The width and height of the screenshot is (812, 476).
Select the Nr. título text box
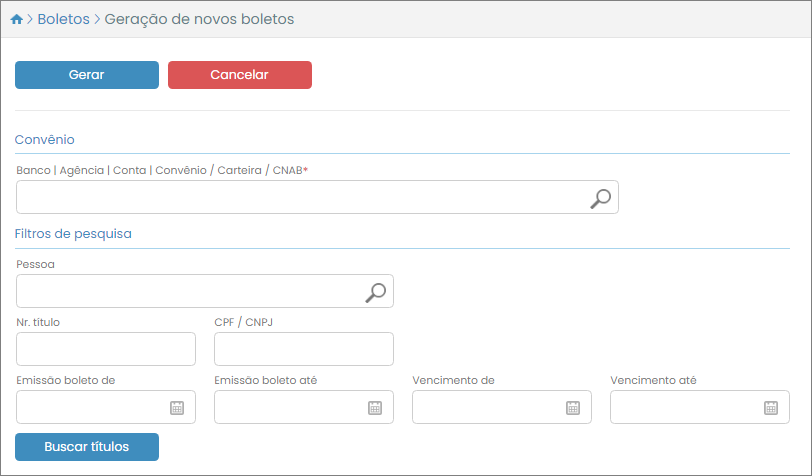pos(106,349)
